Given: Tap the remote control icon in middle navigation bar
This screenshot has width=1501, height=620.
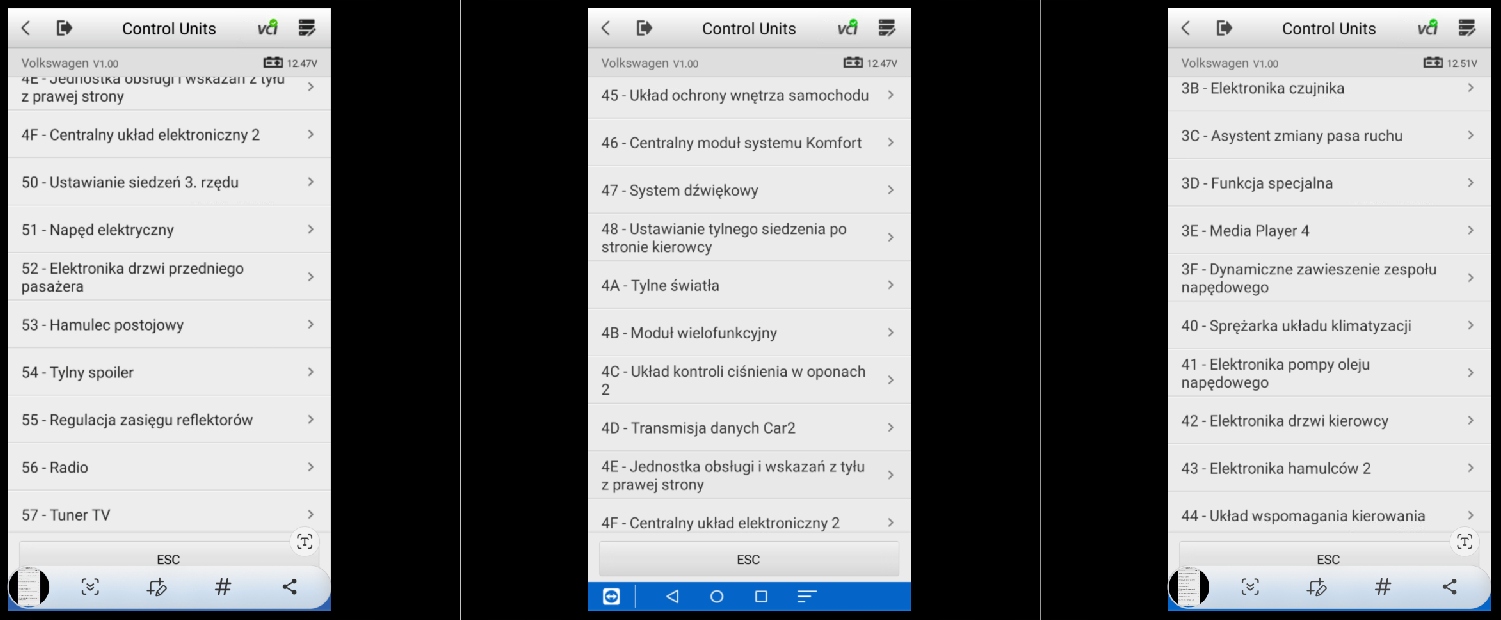Looking at the screenshot, I should (611, 596).
